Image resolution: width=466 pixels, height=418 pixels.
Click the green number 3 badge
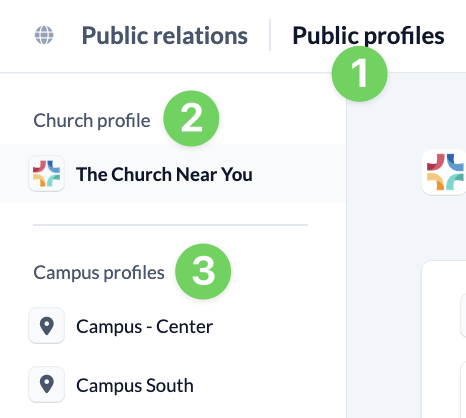(x=203, y=271)
